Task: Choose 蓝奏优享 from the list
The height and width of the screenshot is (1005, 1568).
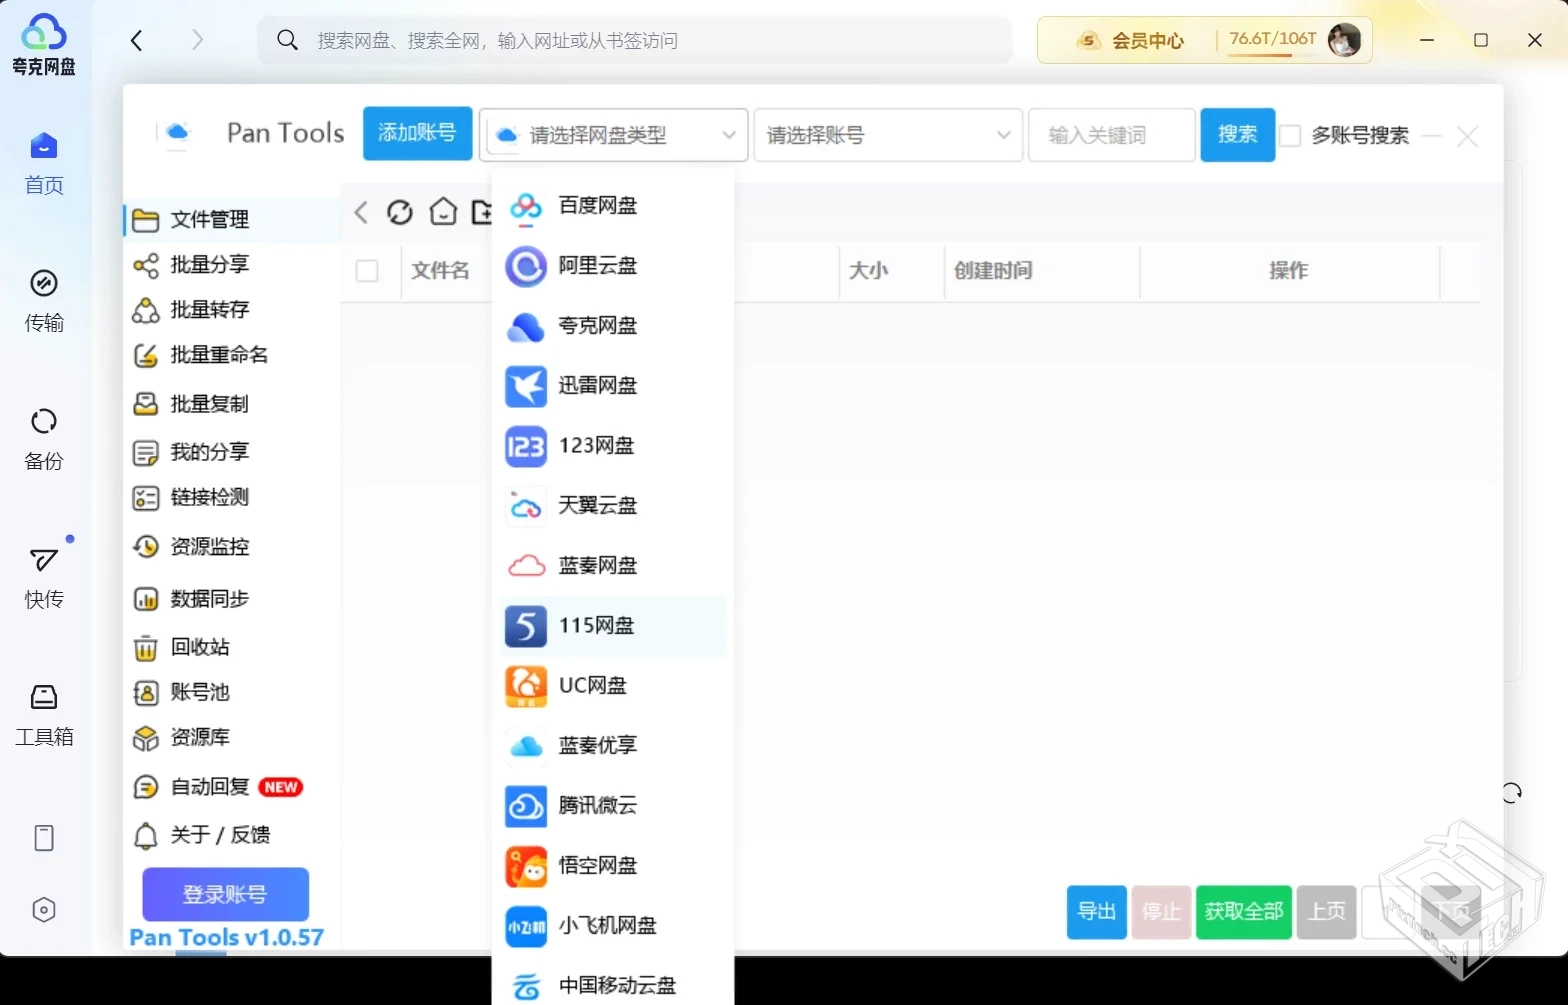Action: 613,746
